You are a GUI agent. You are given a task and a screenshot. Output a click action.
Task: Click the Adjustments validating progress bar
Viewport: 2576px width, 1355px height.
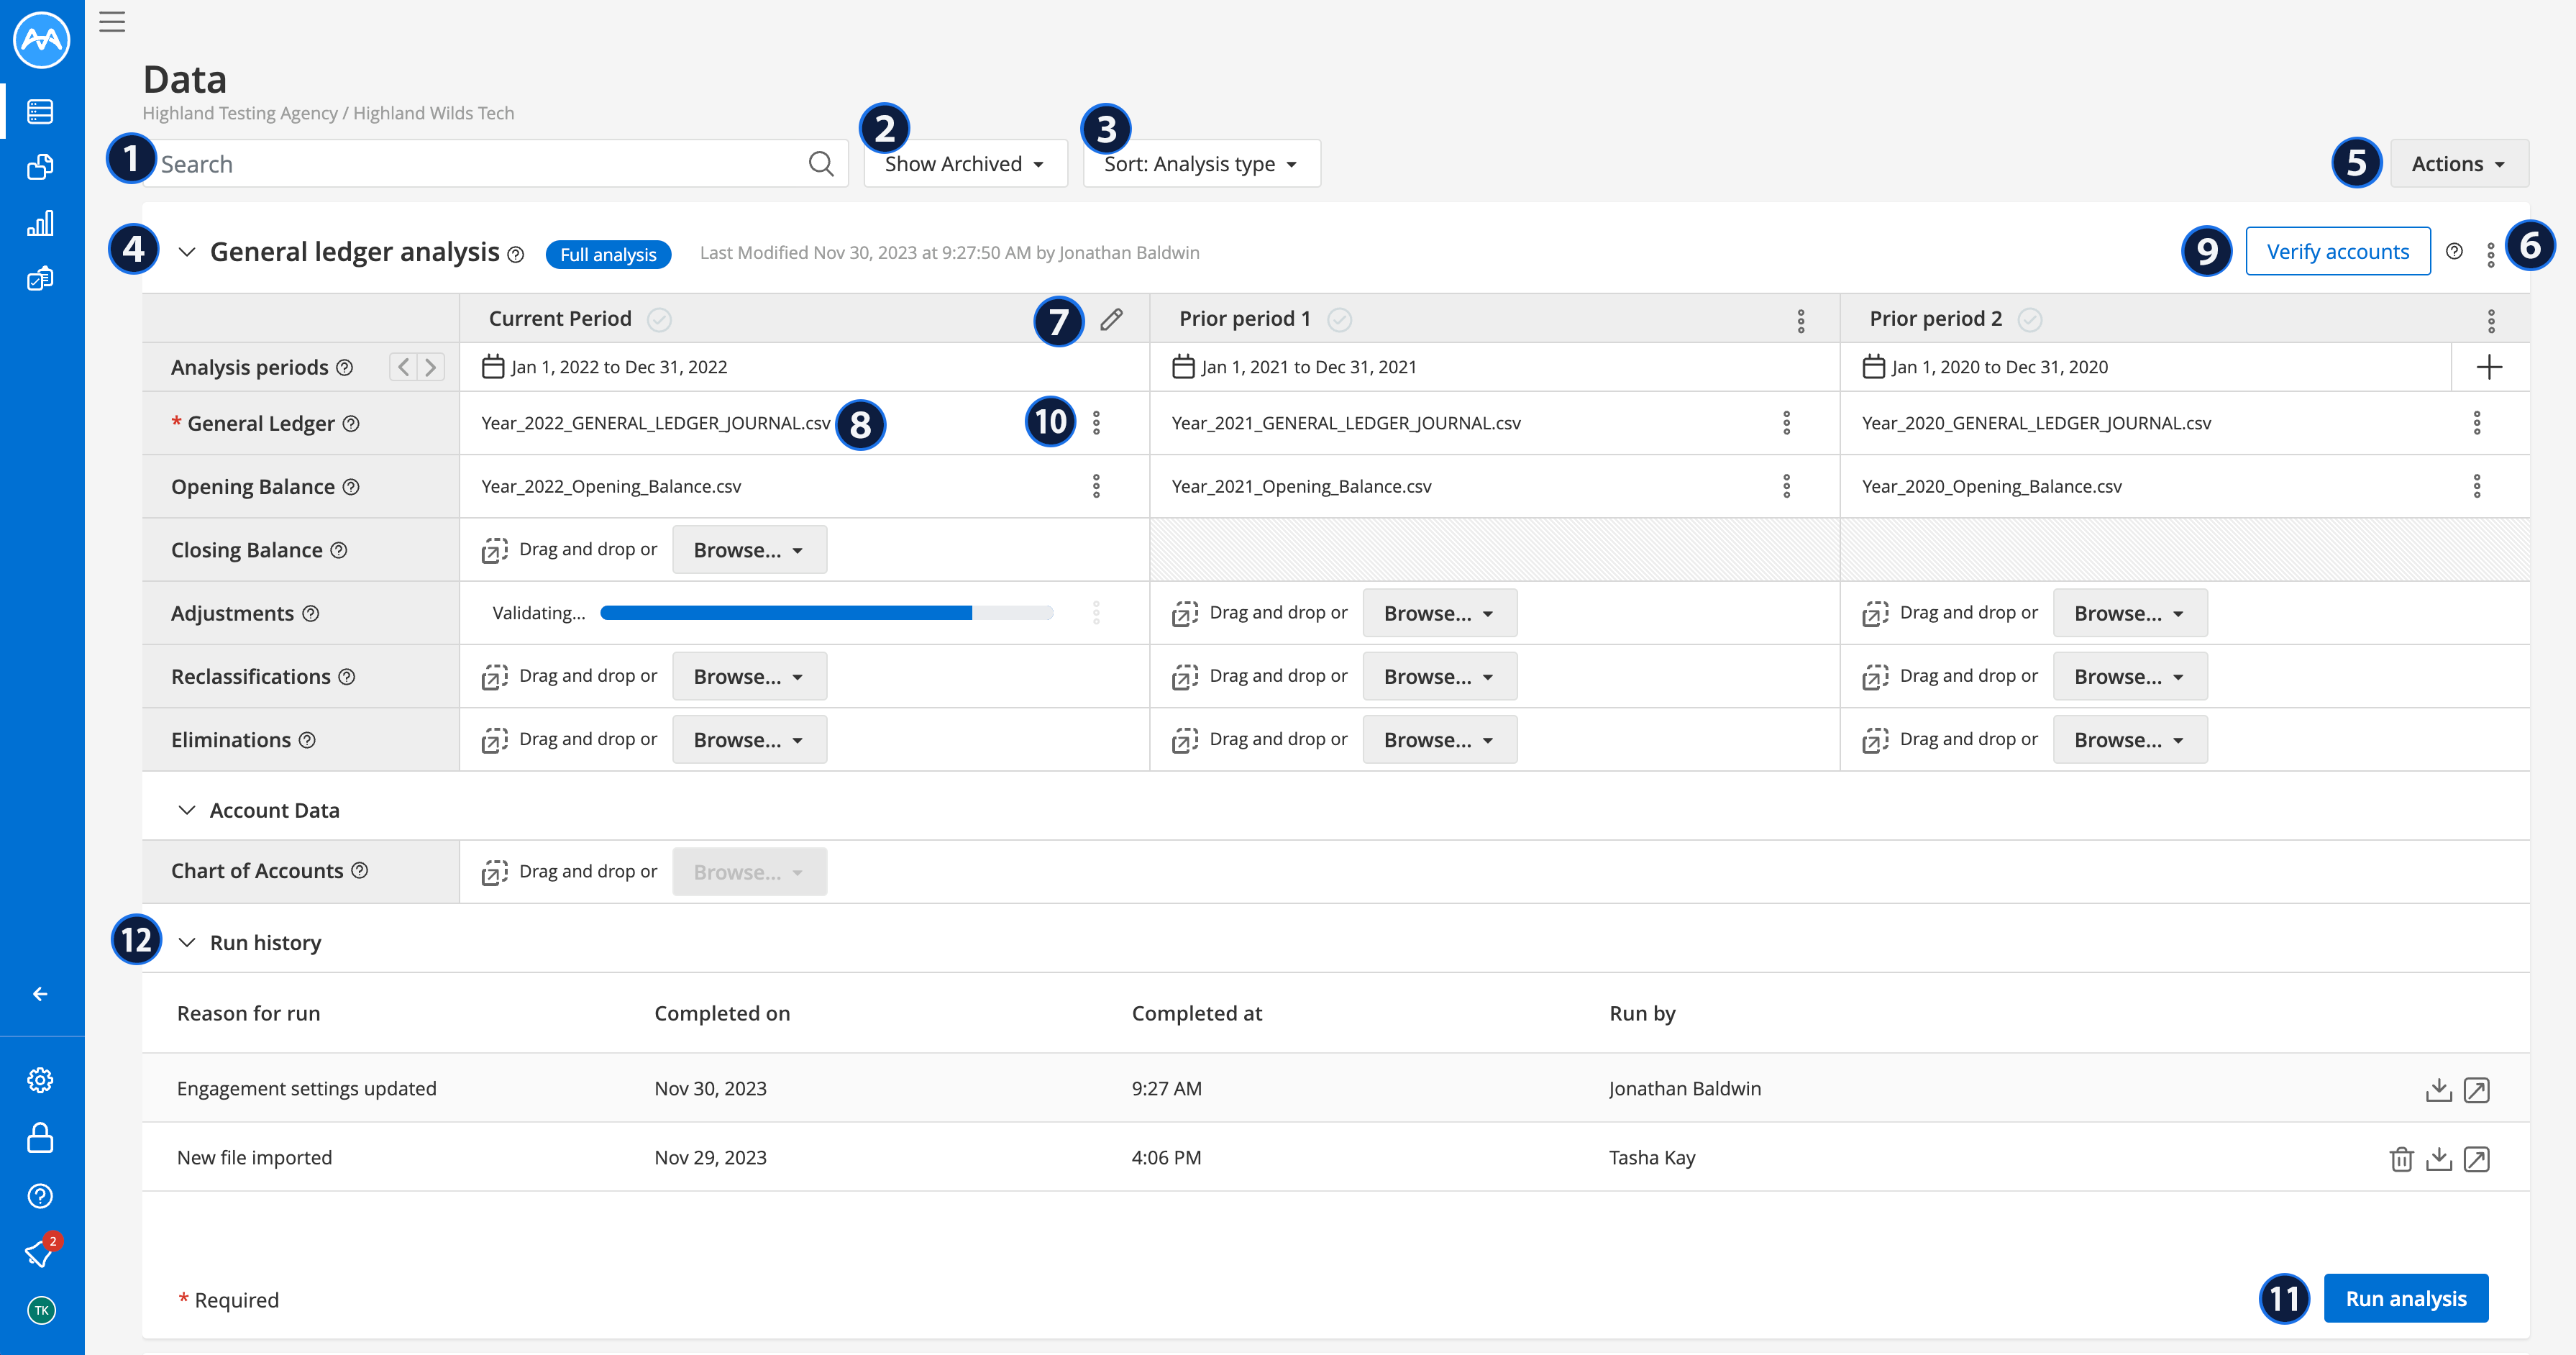pyautogui.click(x=826, y=613)
